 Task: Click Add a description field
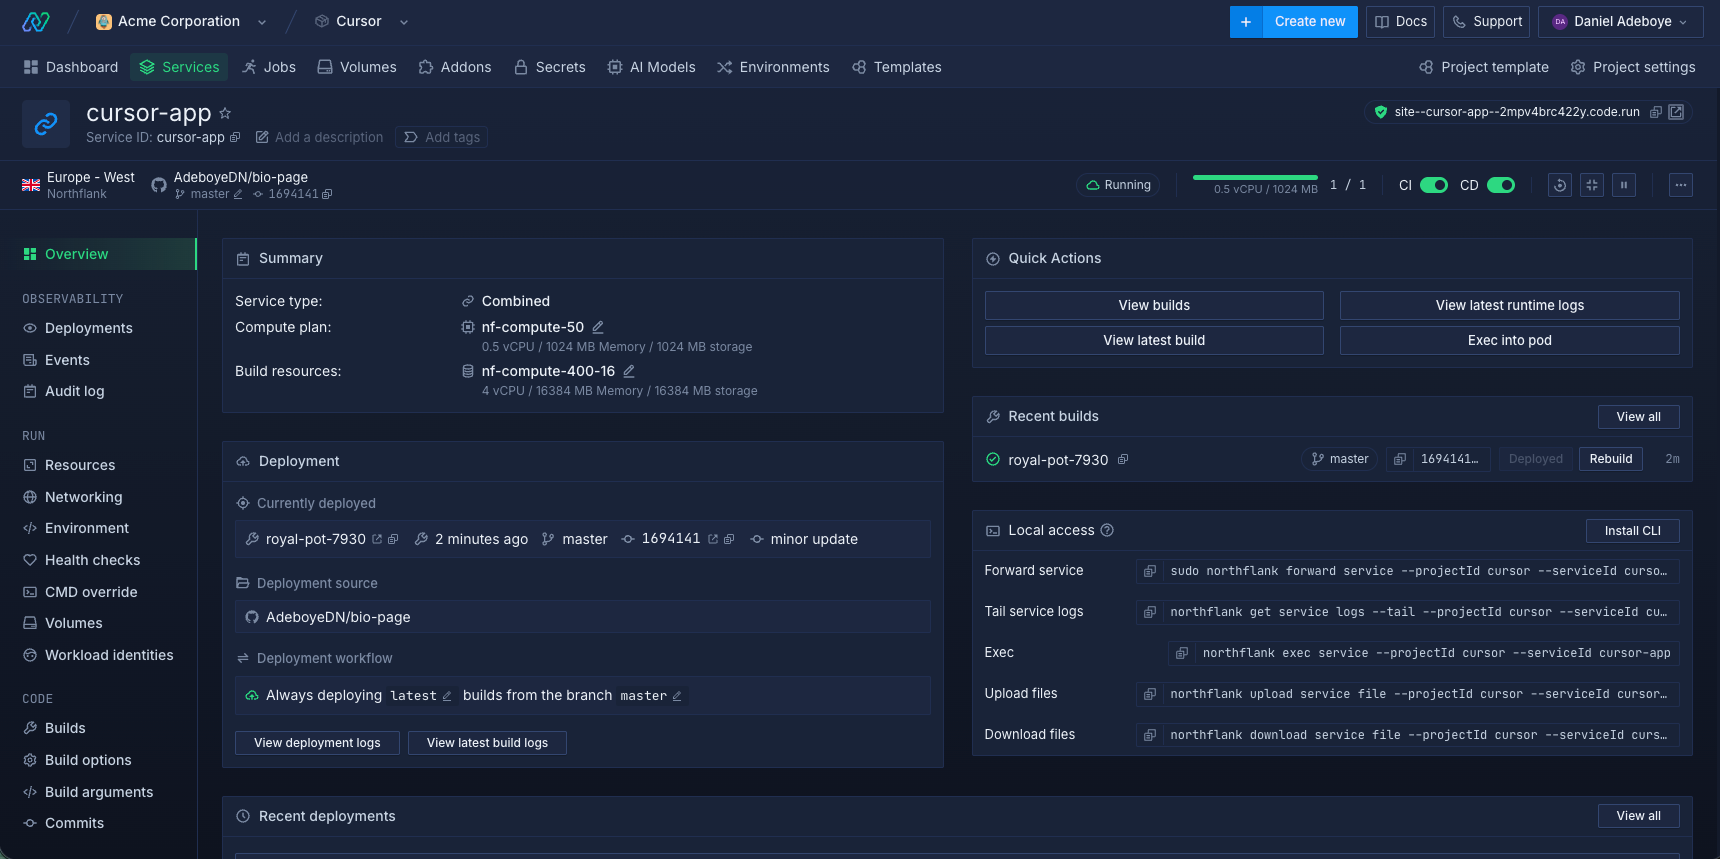pos(320,137)
